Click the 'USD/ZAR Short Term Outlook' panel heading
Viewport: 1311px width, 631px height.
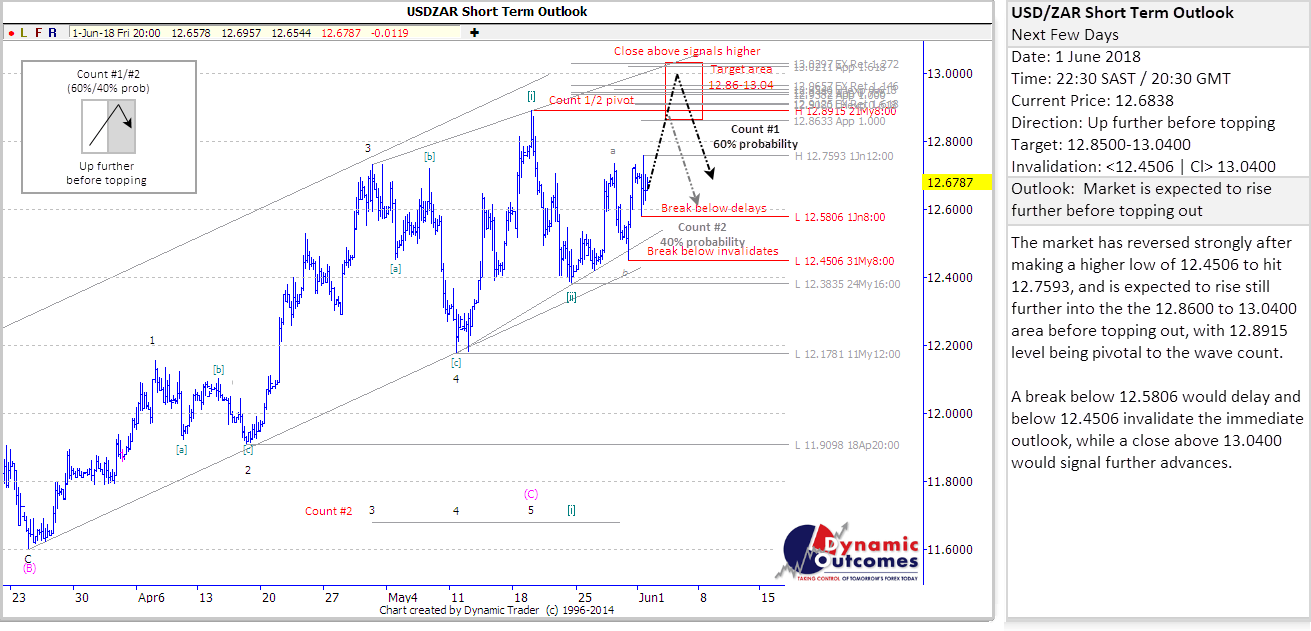point(1123,13)
